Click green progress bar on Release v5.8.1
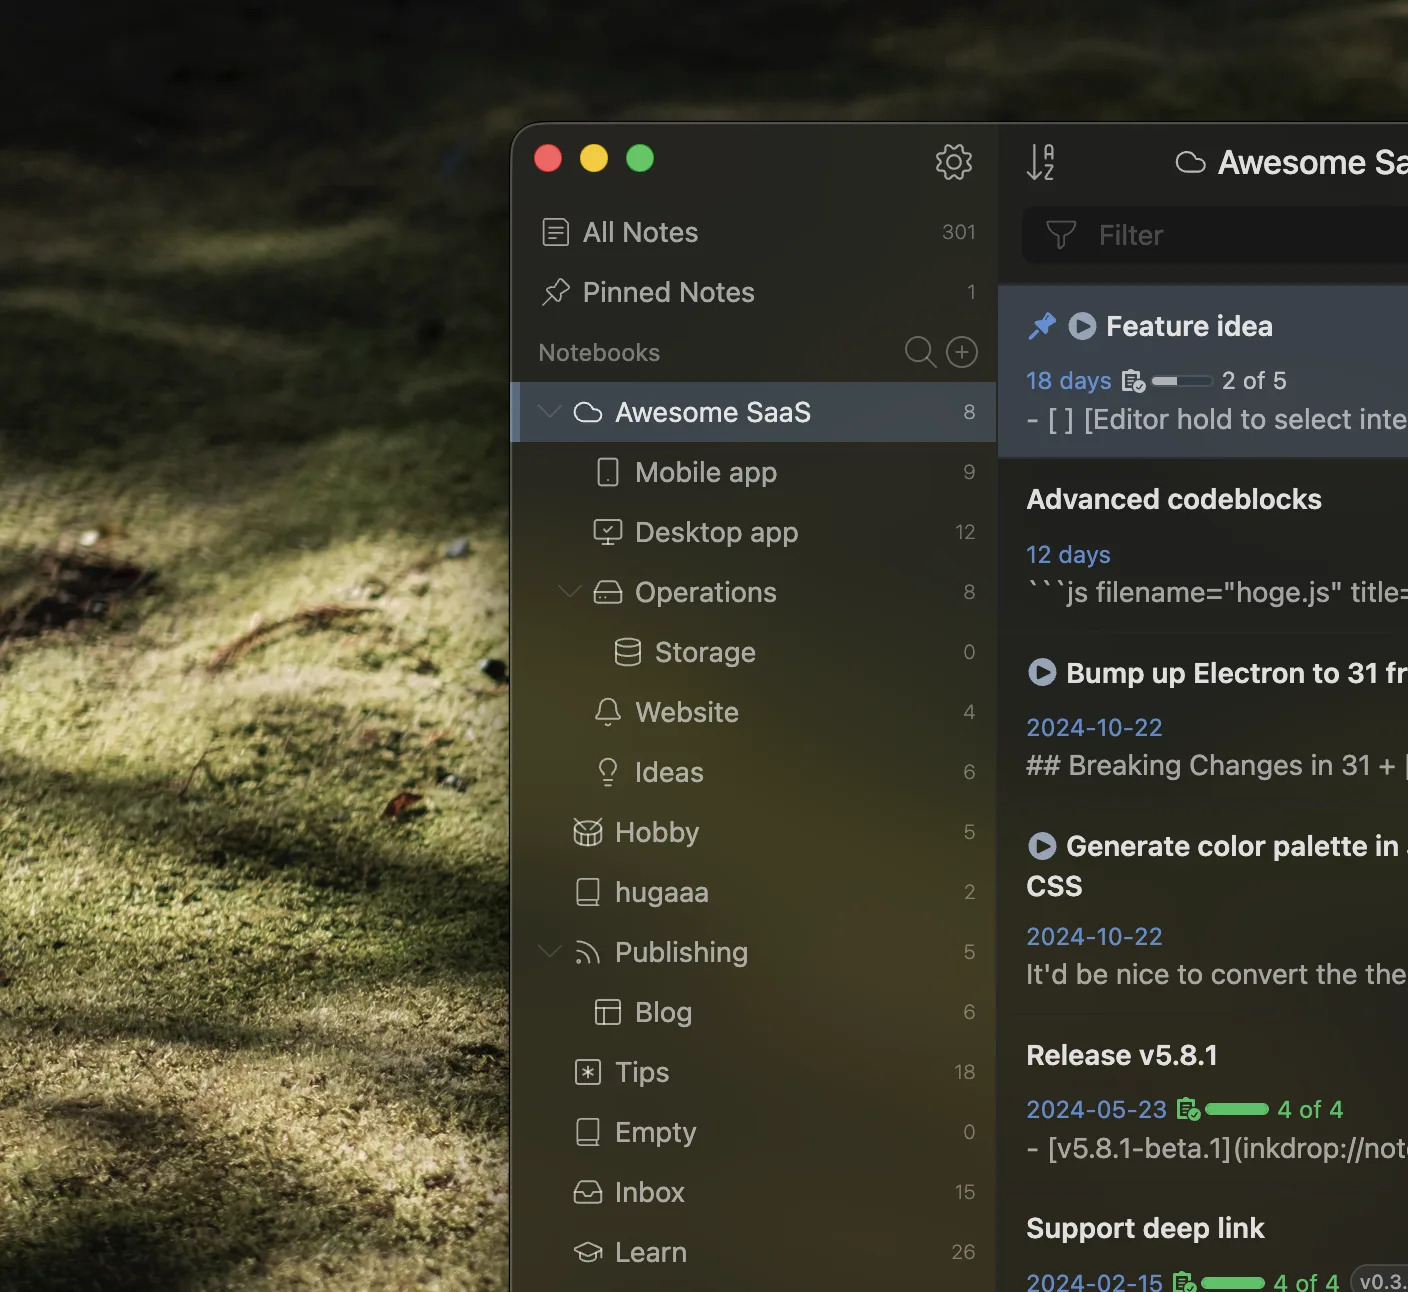1408x1292 pixels. (1237, 1109)
